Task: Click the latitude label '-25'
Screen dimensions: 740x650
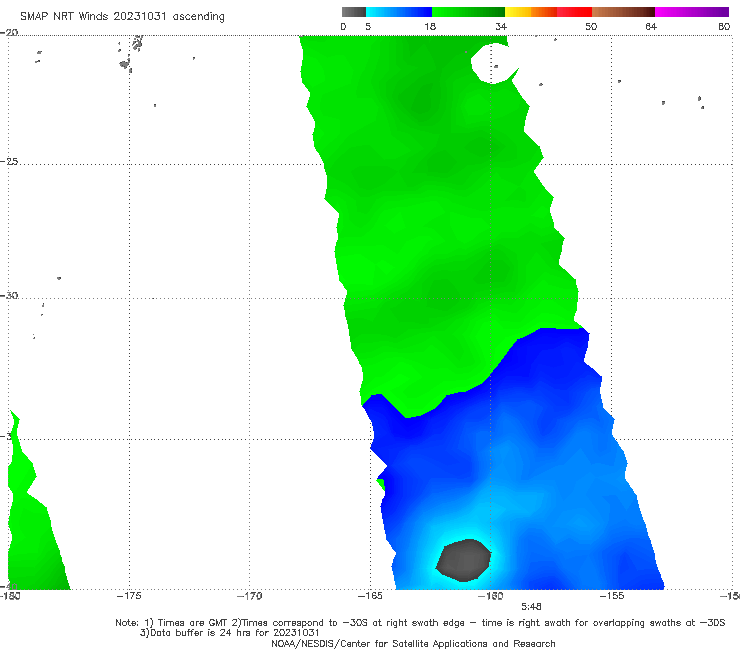Action: click(9, 161)
